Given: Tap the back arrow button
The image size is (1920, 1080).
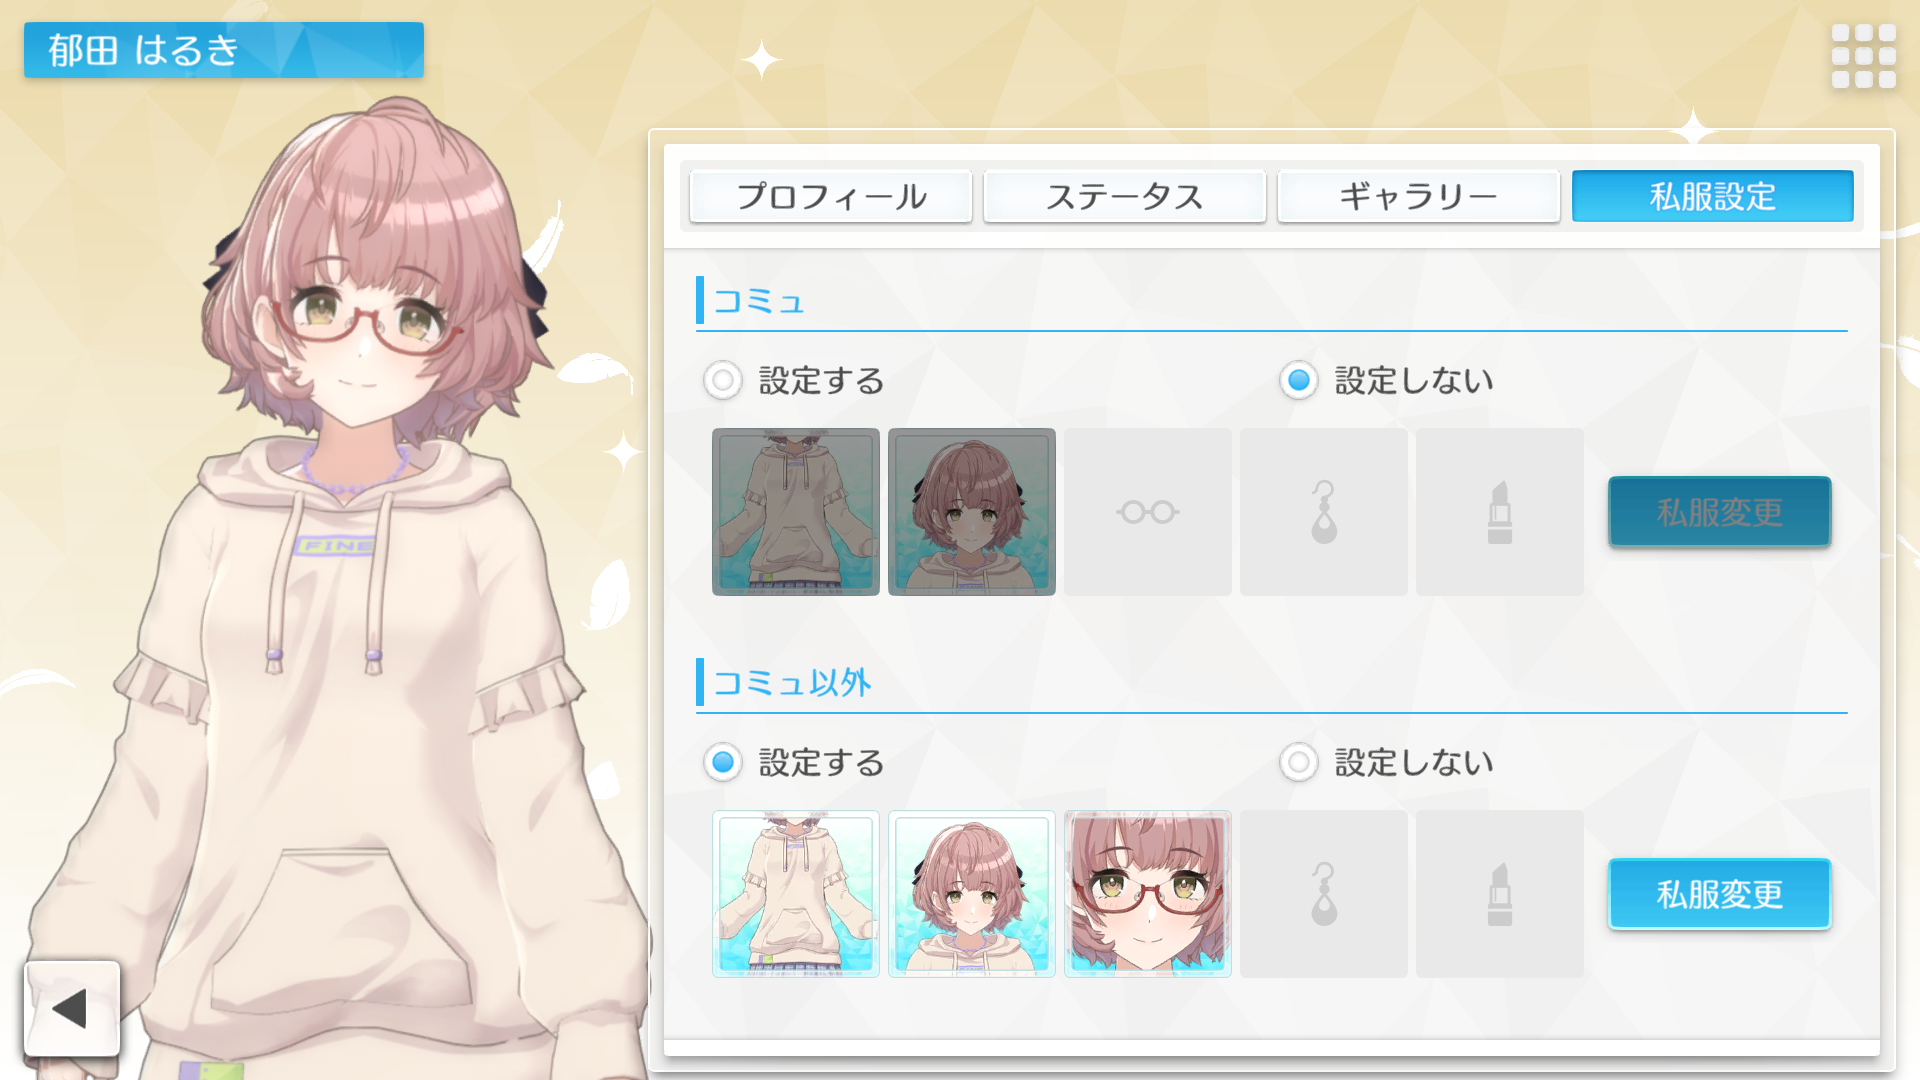Looking at the screenshot, I should pyautogui.click(x=72, y=1008).
